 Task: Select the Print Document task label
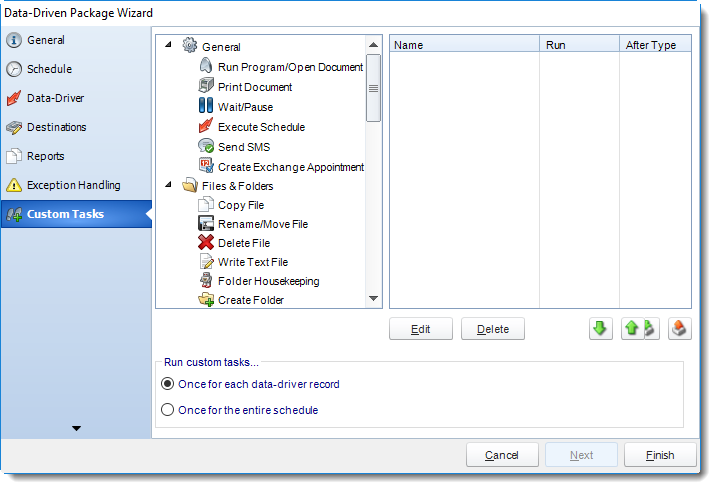[255, 87]
